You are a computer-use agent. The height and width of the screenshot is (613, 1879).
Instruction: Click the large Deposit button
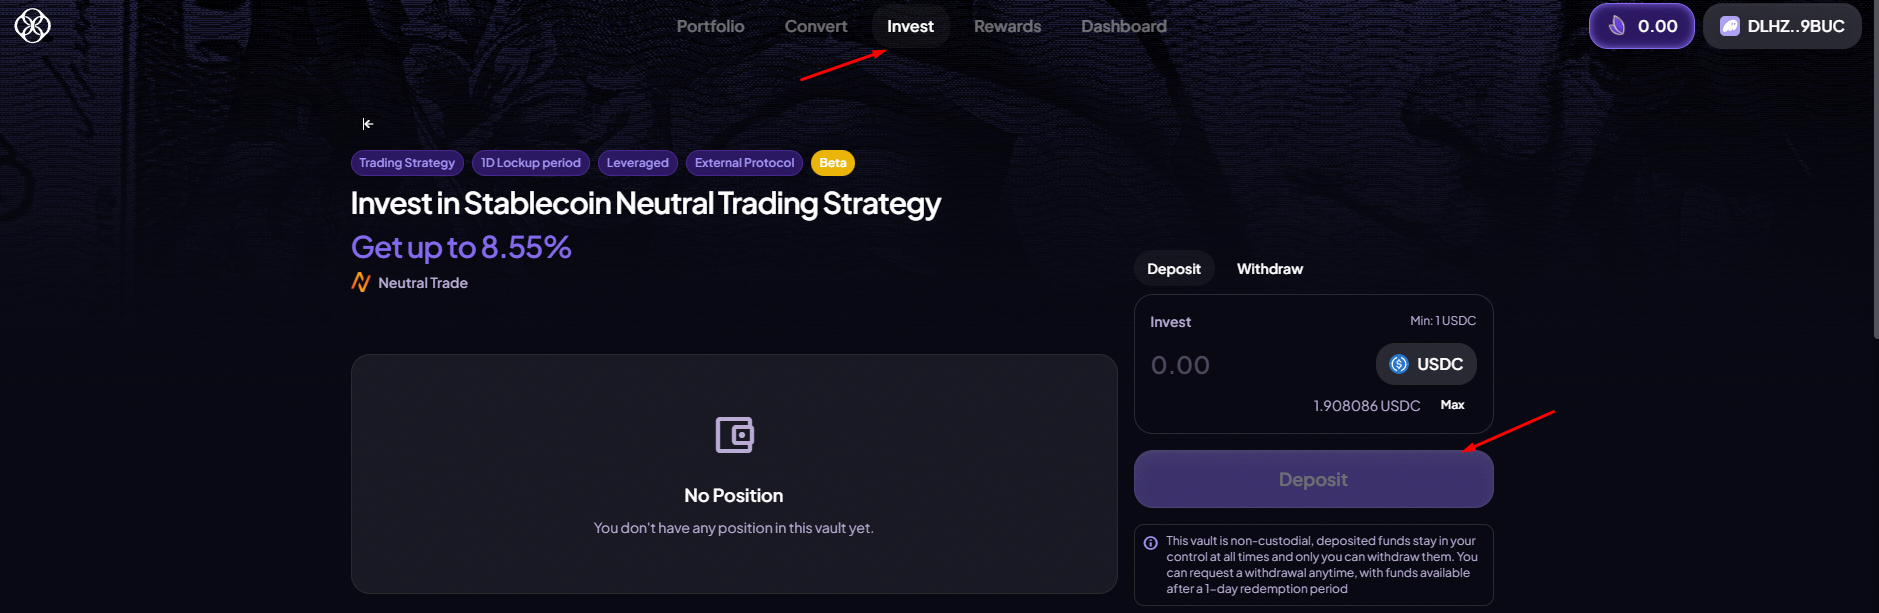1313,480
